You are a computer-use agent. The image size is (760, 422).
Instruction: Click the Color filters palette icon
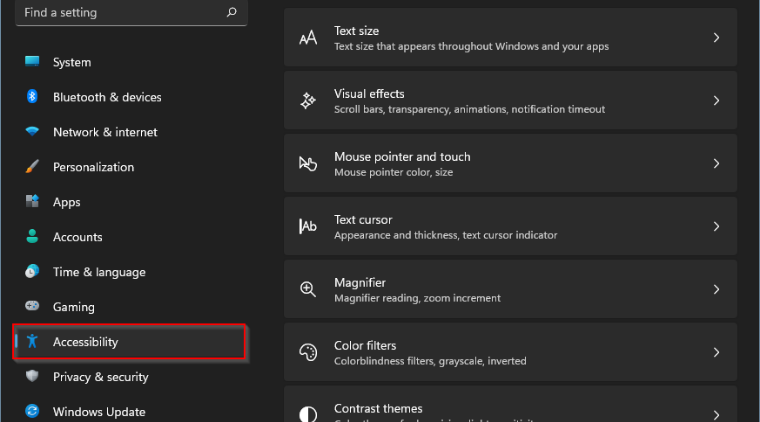pyautogui.click(x=308, y=352)
